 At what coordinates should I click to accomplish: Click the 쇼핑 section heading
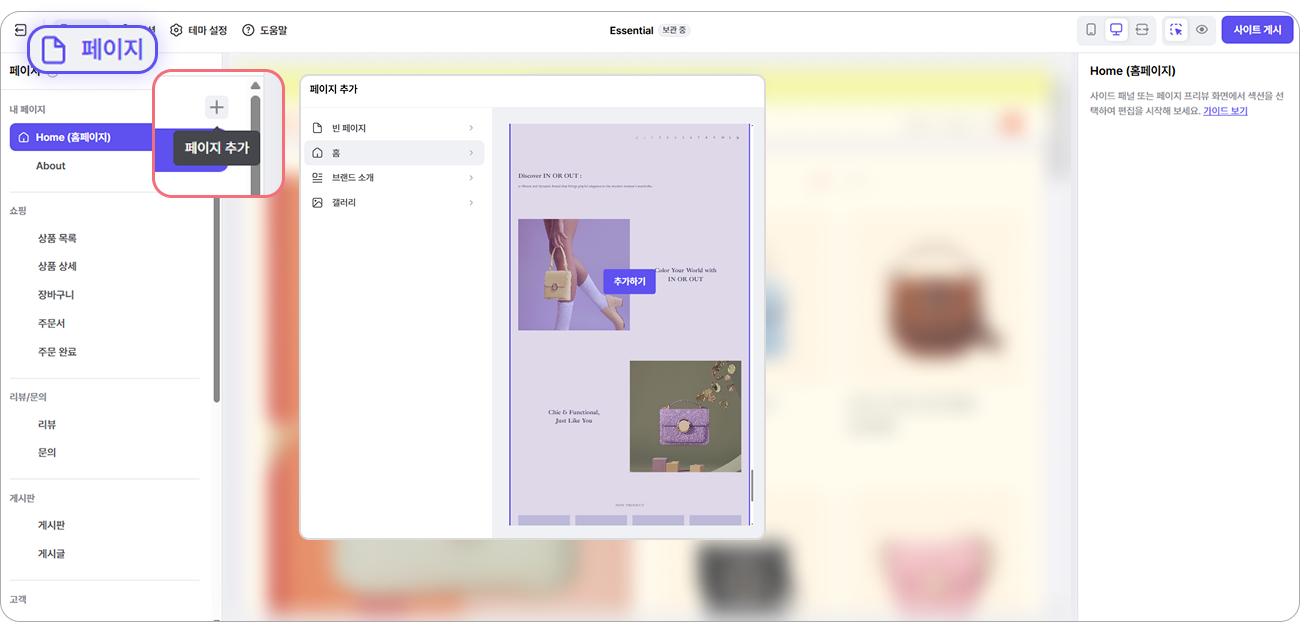coord(18,211)
